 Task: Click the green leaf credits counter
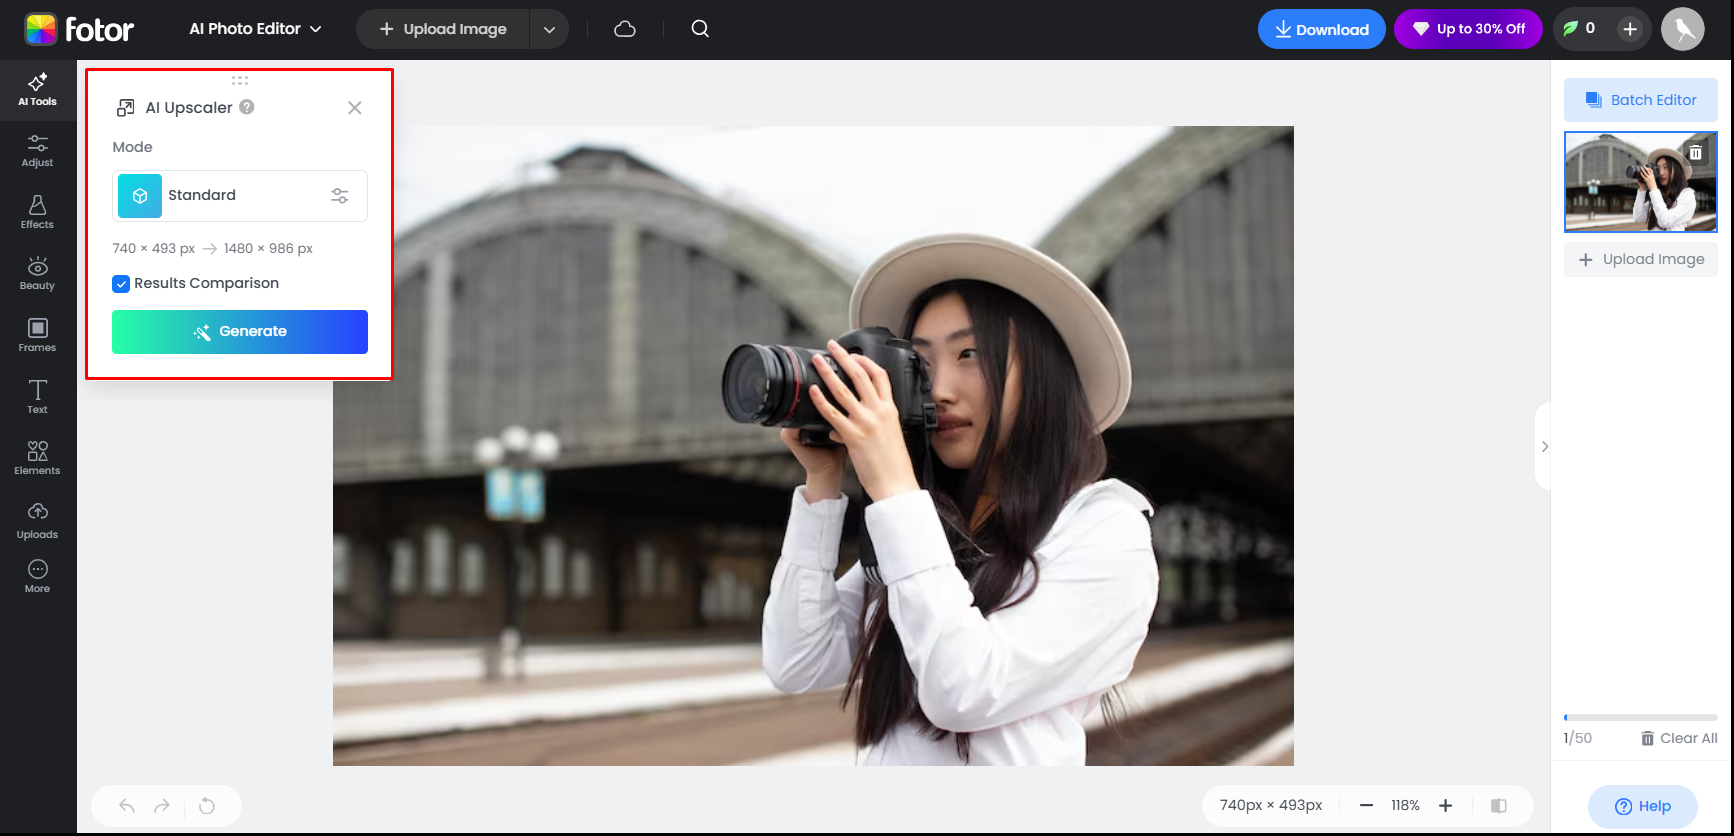pyautogui.click(x=1580, y=29)
